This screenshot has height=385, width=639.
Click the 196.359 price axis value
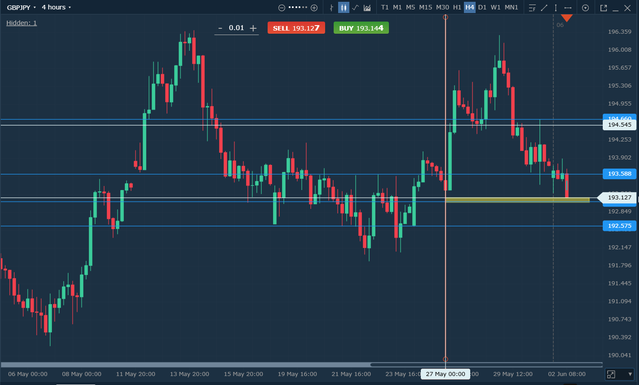pos(619,32)
